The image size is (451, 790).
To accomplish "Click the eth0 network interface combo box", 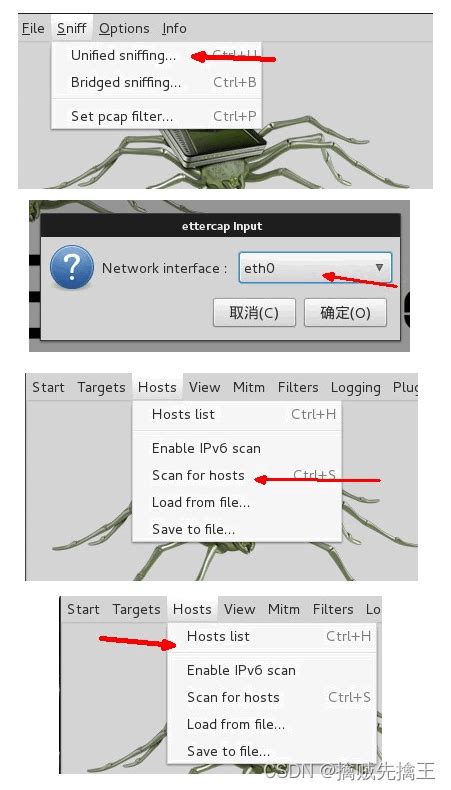I will coord(315,268).
